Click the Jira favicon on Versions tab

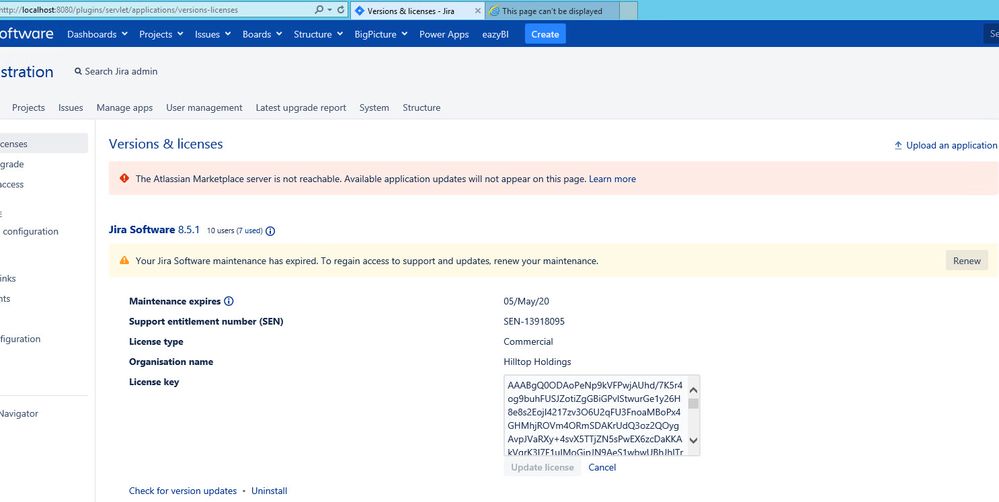click(x=359, y=11)
